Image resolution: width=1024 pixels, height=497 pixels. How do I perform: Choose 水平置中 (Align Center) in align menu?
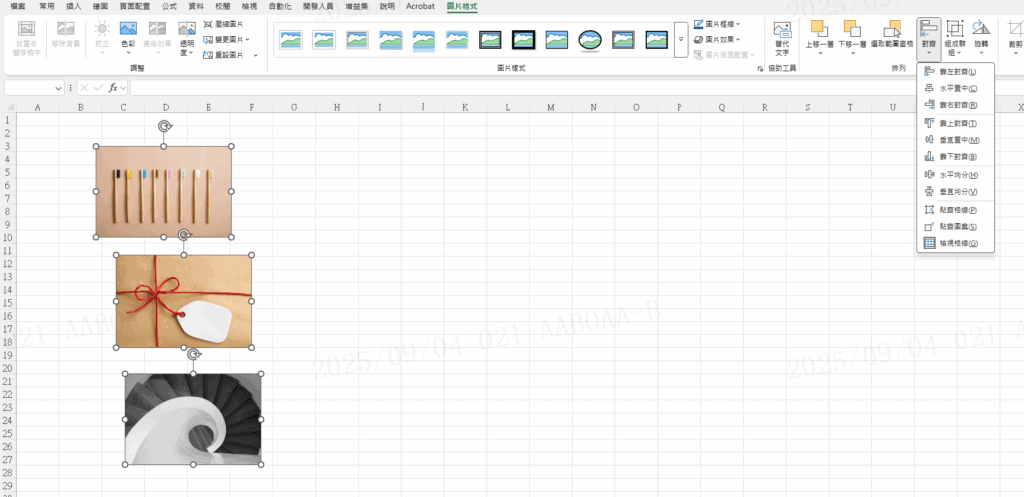pos(955,88)
